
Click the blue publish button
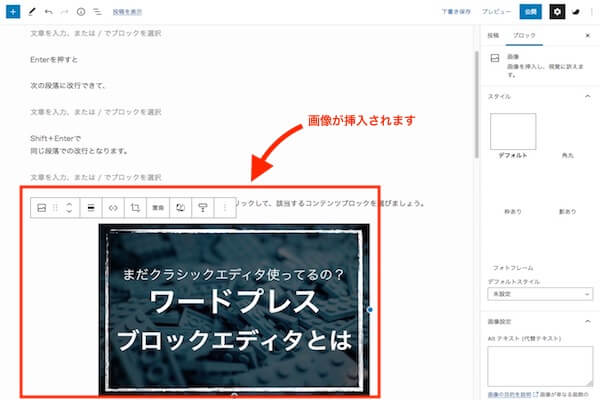click(x=530, y=12)
